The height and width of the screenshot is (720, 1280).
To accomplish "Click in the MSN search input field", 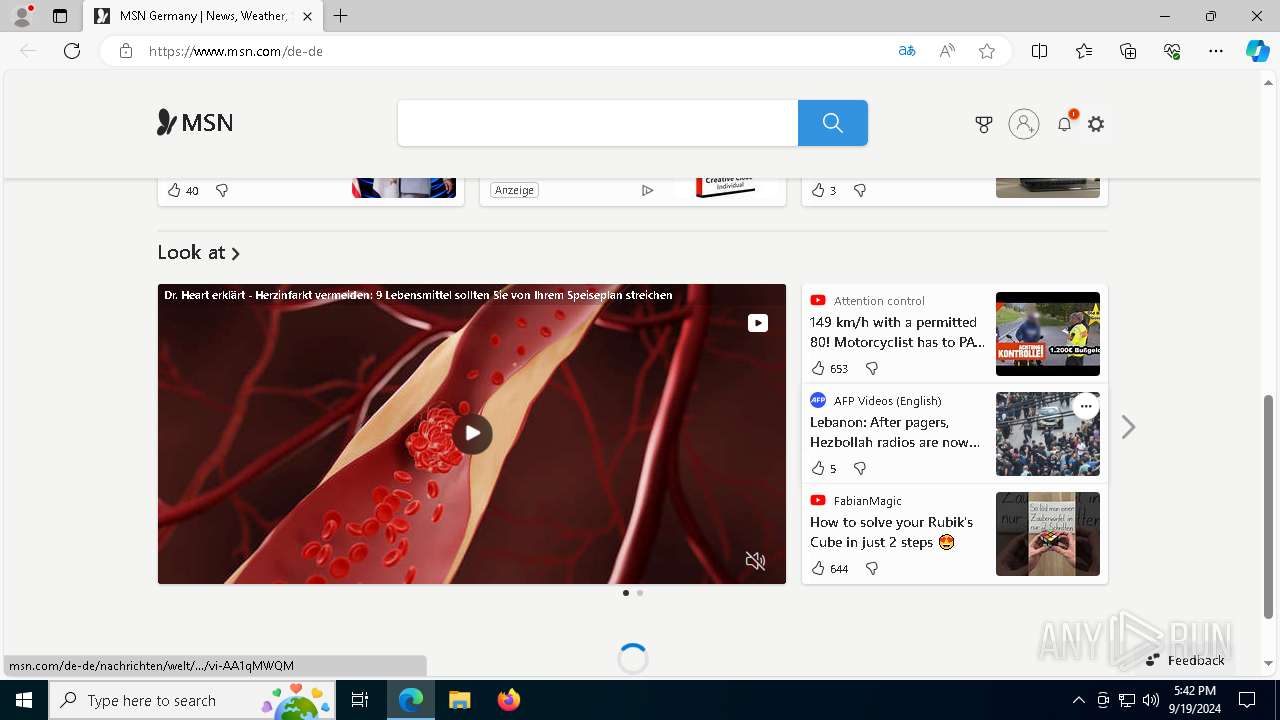I will click(x=598, y=123).
